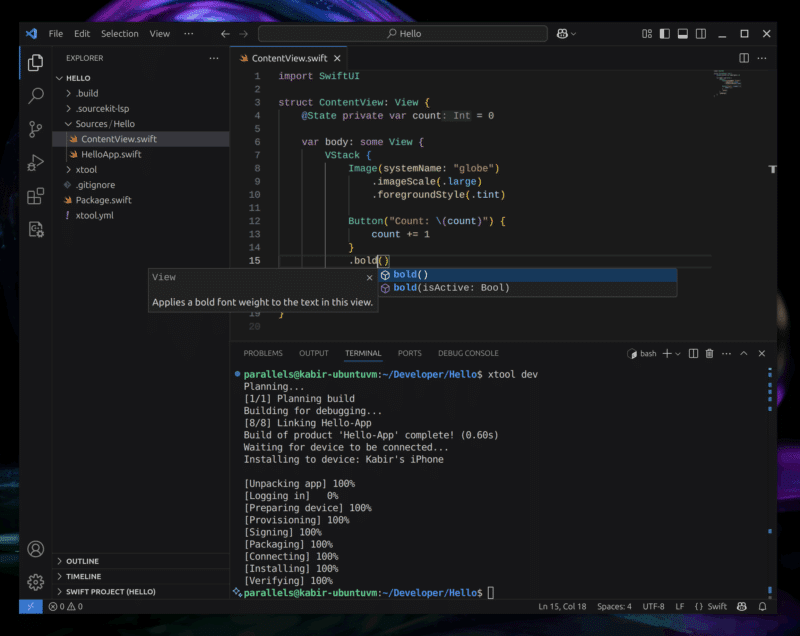Image resolution: width=800 pixels, height=636 pixels.
Task: Open editor More Actions ellipsis
Action: tap(762, 58)
